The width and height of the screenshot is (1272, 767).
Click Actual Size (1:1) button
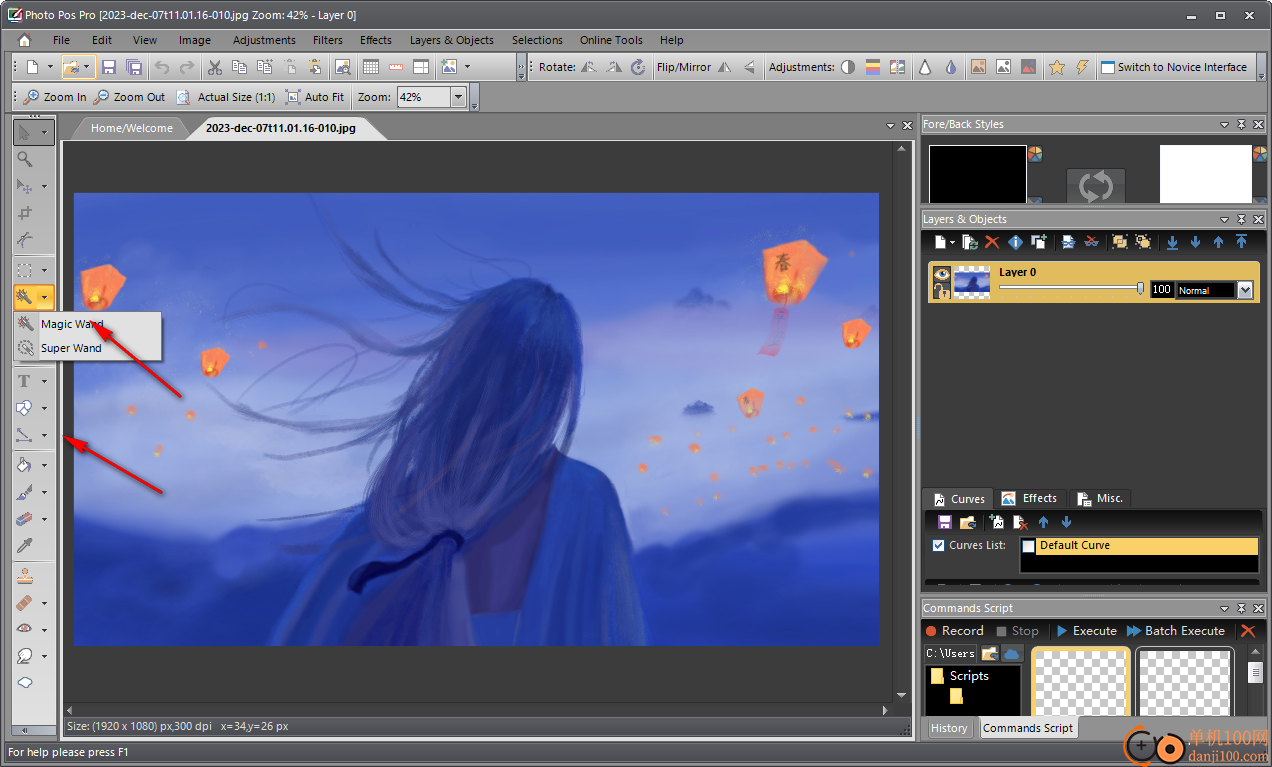(226, 97)
